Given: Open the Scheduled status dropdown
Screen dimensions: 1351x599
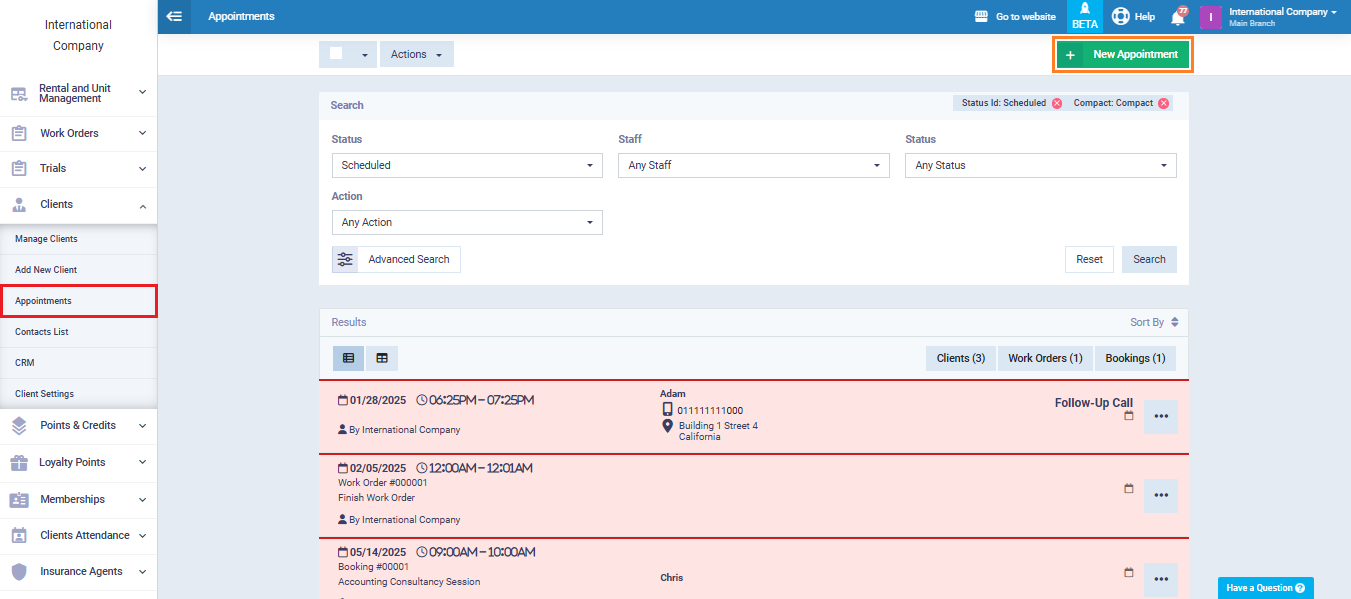Looking at the screenshot, I should click(467, 165).
